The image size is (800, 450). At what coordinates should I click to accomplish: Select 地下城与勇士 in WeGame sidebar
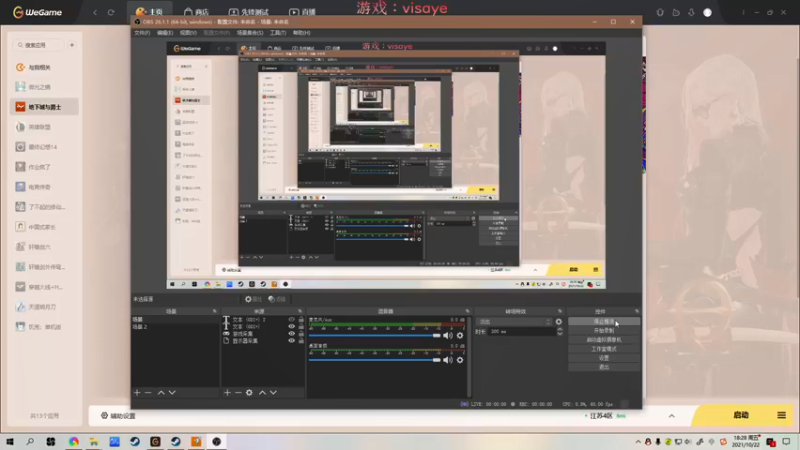[44, 107]
